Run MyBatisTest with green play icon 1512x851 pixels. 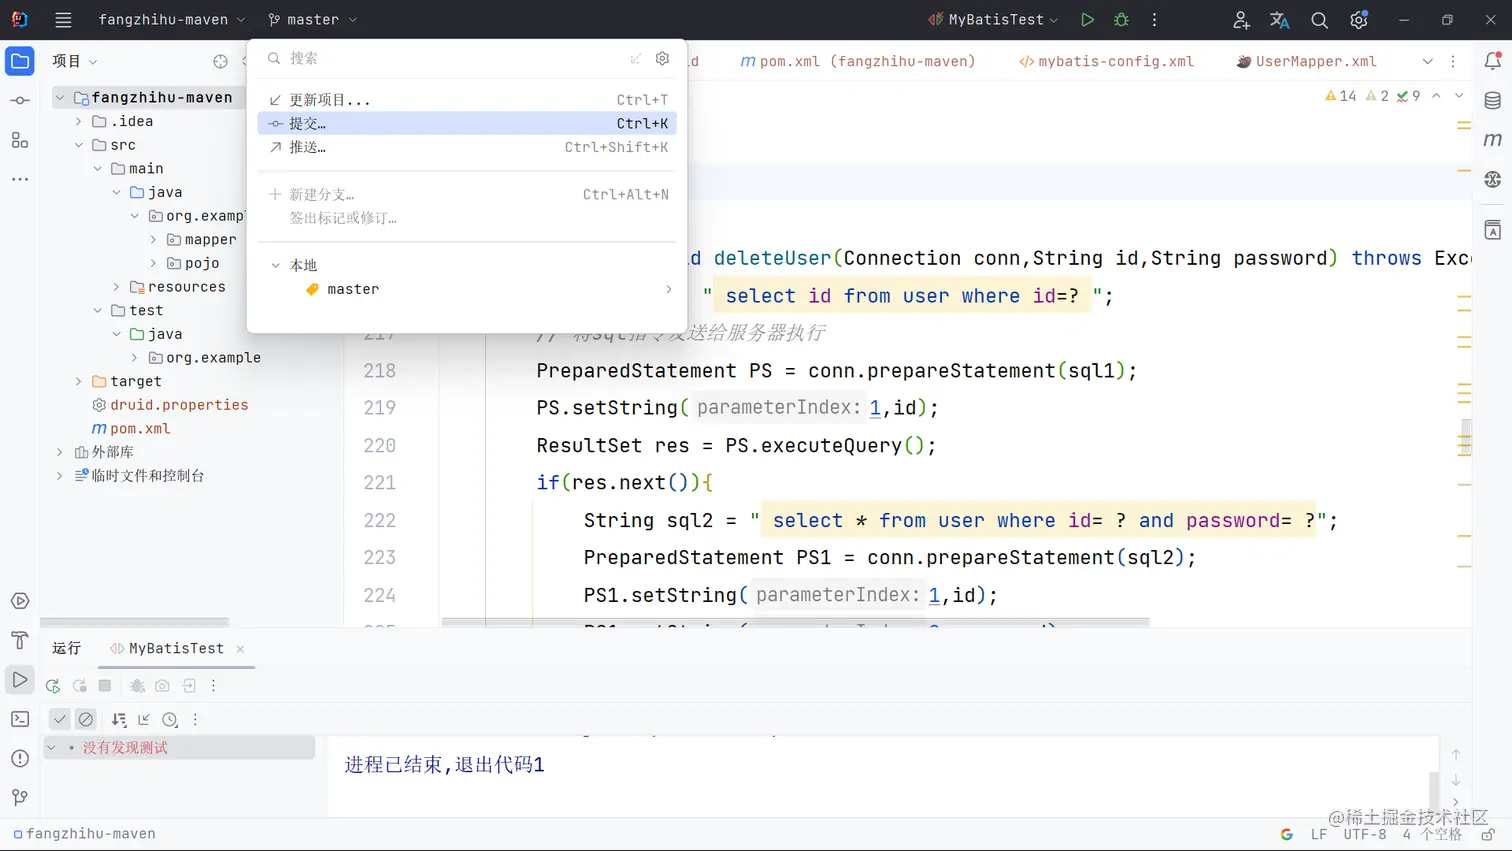point(1087,20)
